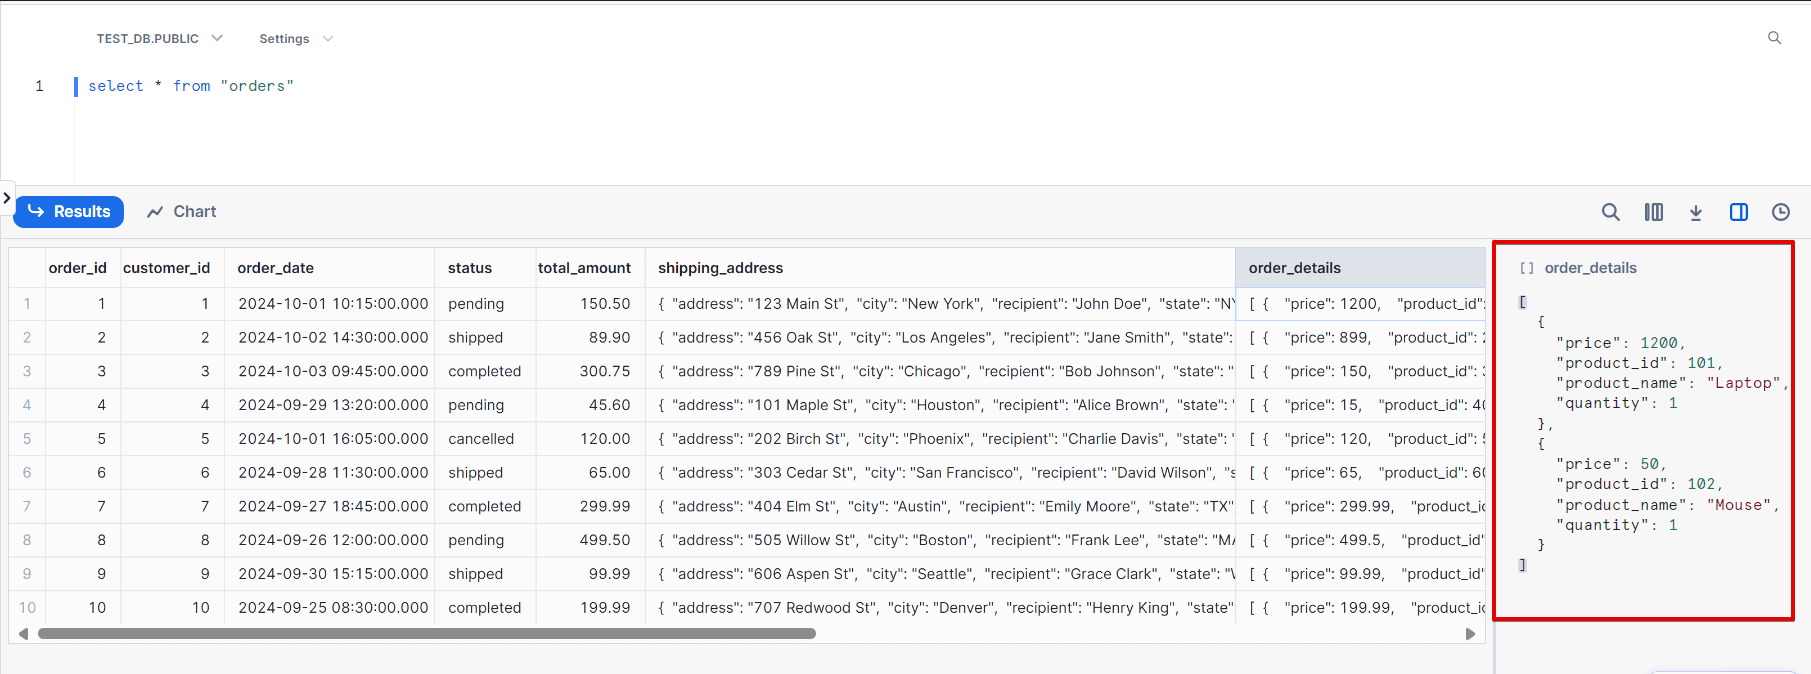The image size is (1811, 674).
Task: Click the search icon in the results toolbar
Action: (x=1610, y=212)
